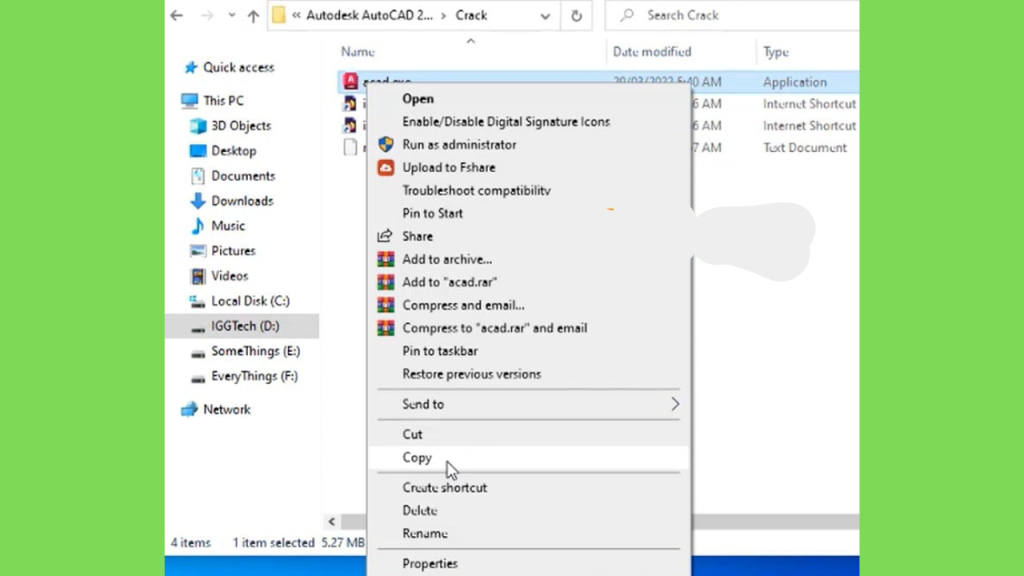Viewport: 1024px width, 576px height.
Task: Click the Autodesk AutoCAD breadcrumb segment
Action: pyautogui.click(x=369, y=15)
